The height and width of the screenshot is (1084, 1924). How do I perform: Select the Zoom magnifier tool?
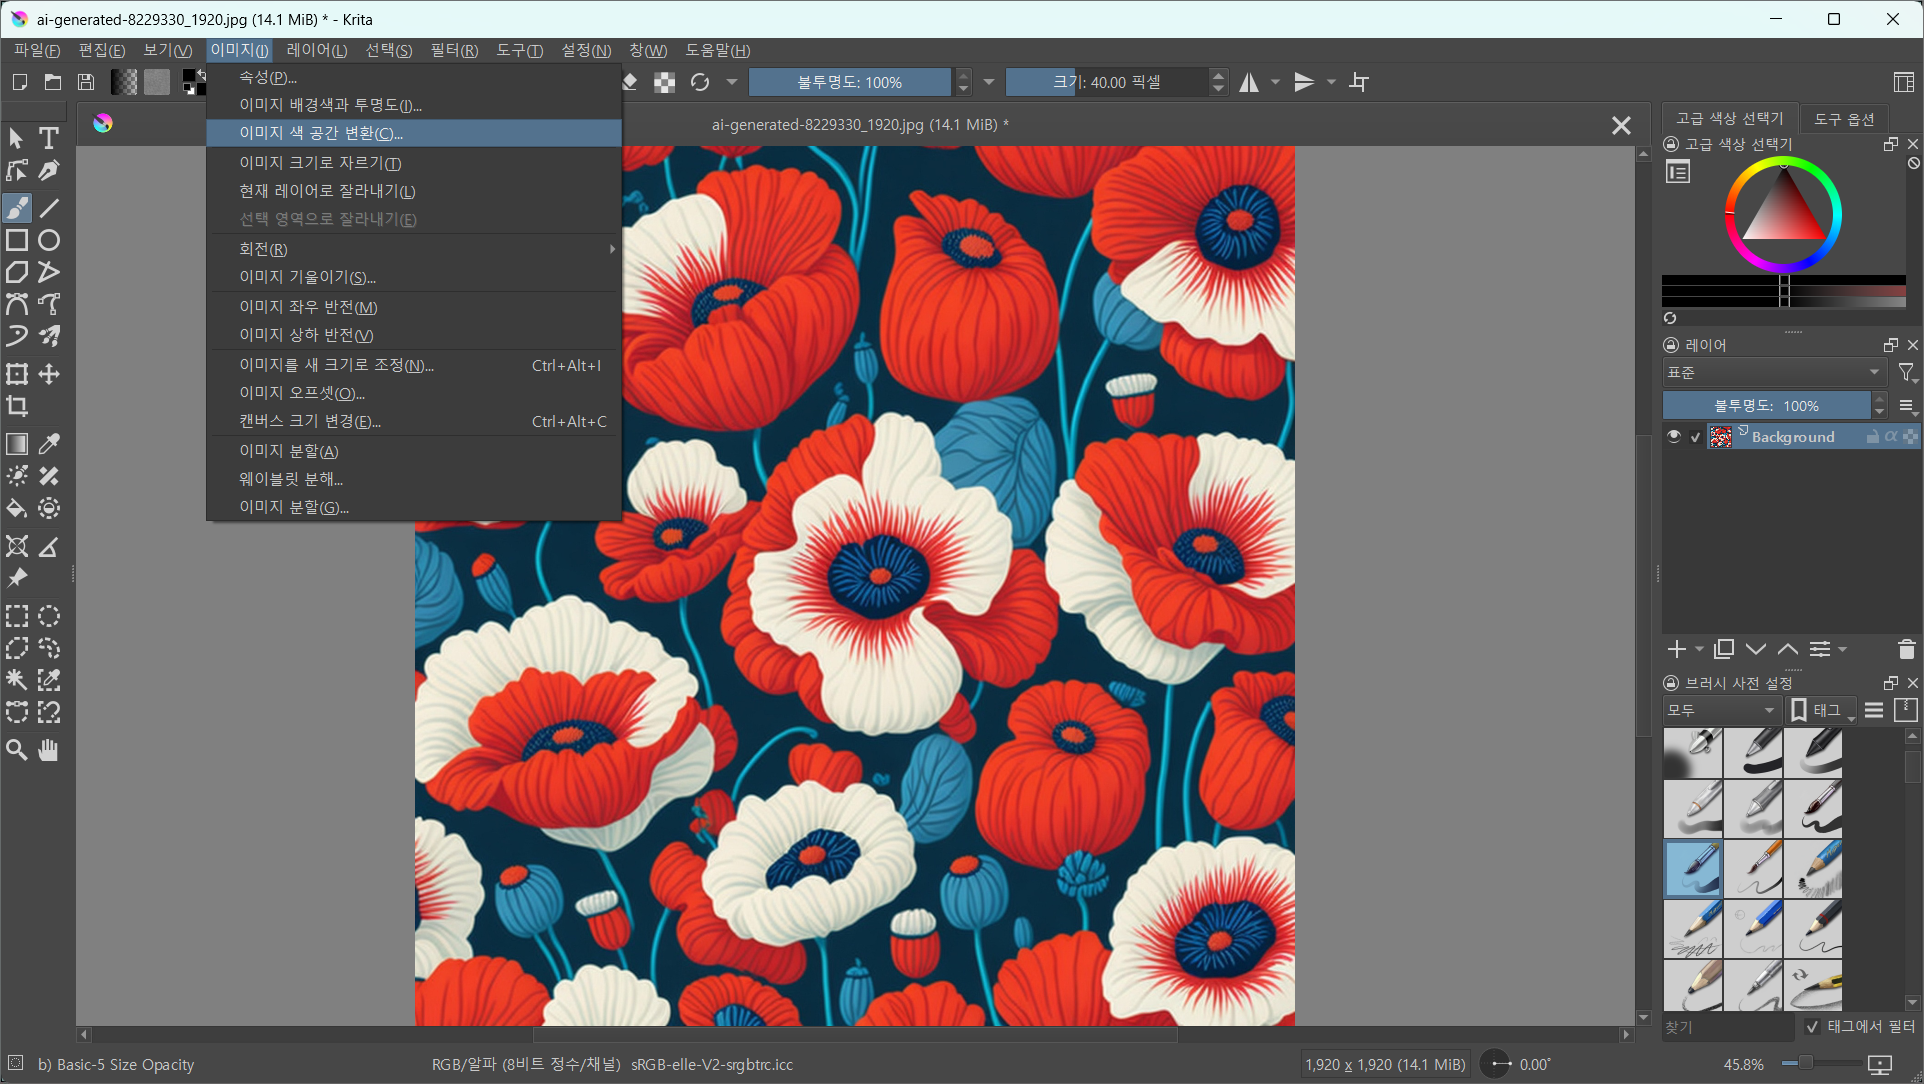17,750
